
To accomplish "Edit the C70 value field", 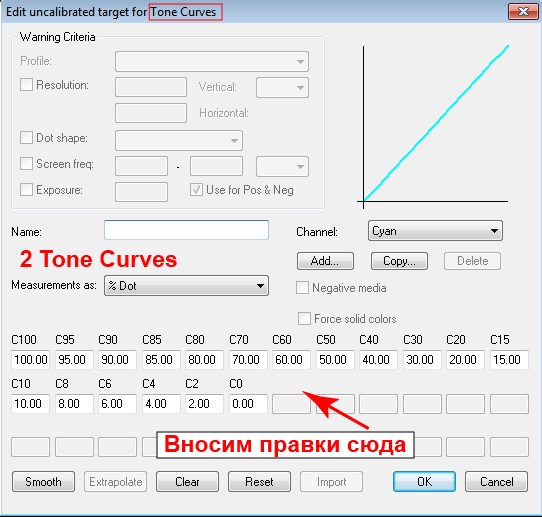I will (248, 360).
